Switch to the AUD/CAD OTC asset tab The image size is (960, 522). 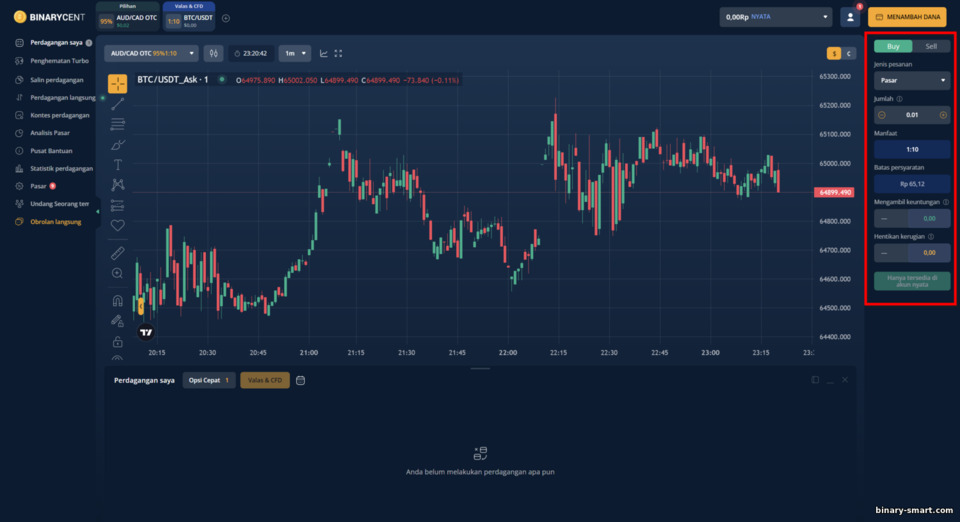coord(128,18)
